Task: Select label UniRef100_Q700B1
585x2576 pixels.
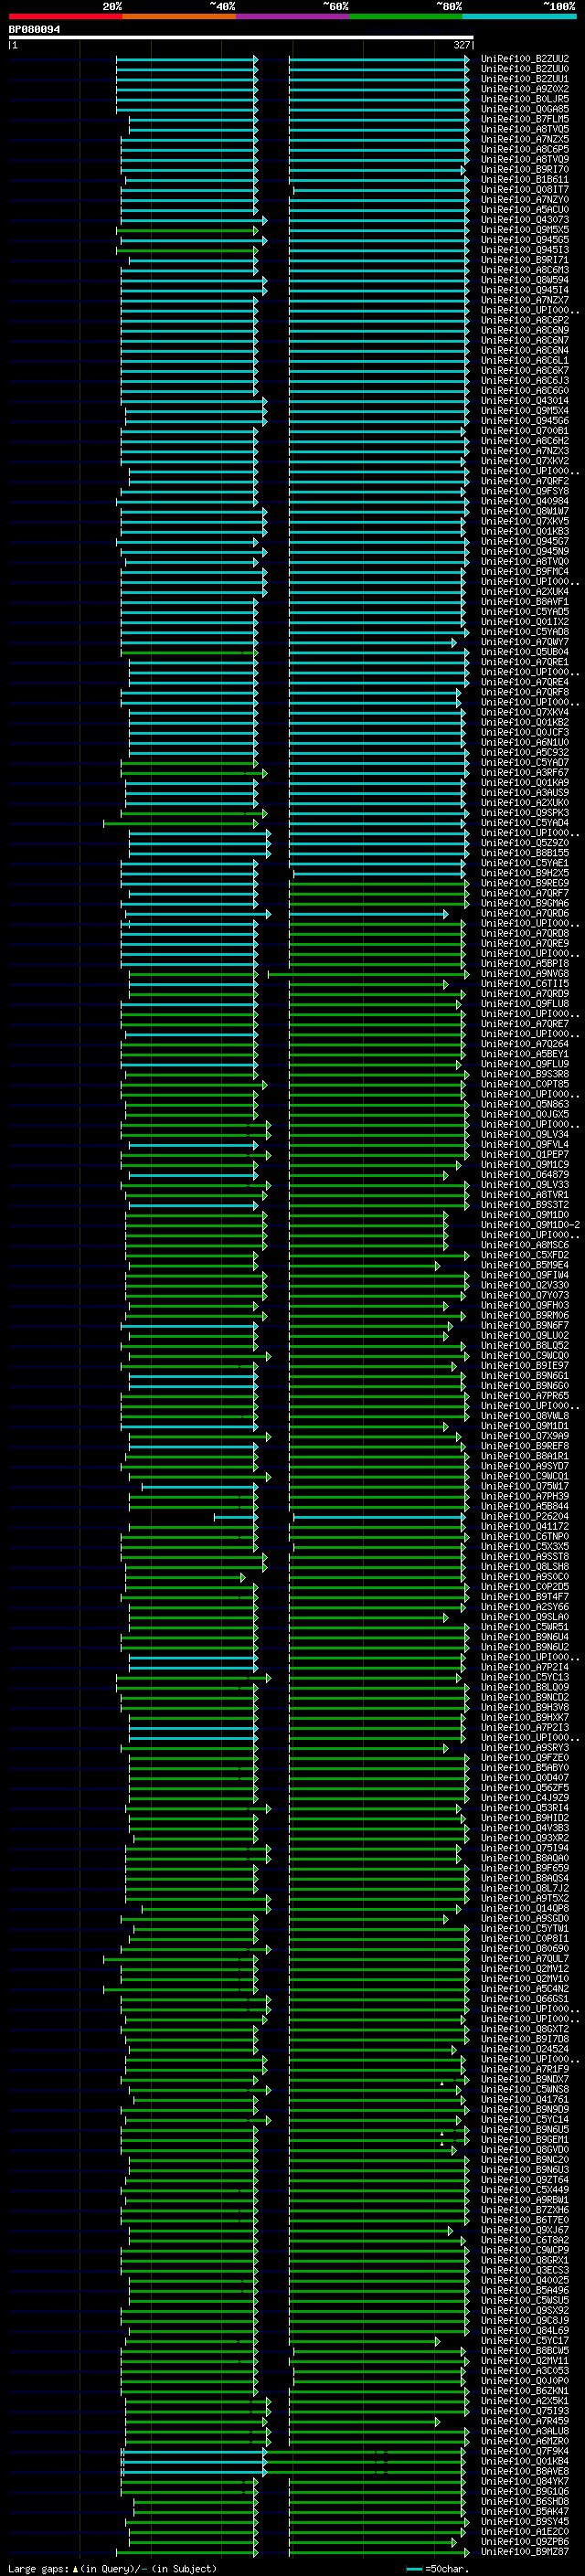Action: pyautogui.click(x=525, y=431)
